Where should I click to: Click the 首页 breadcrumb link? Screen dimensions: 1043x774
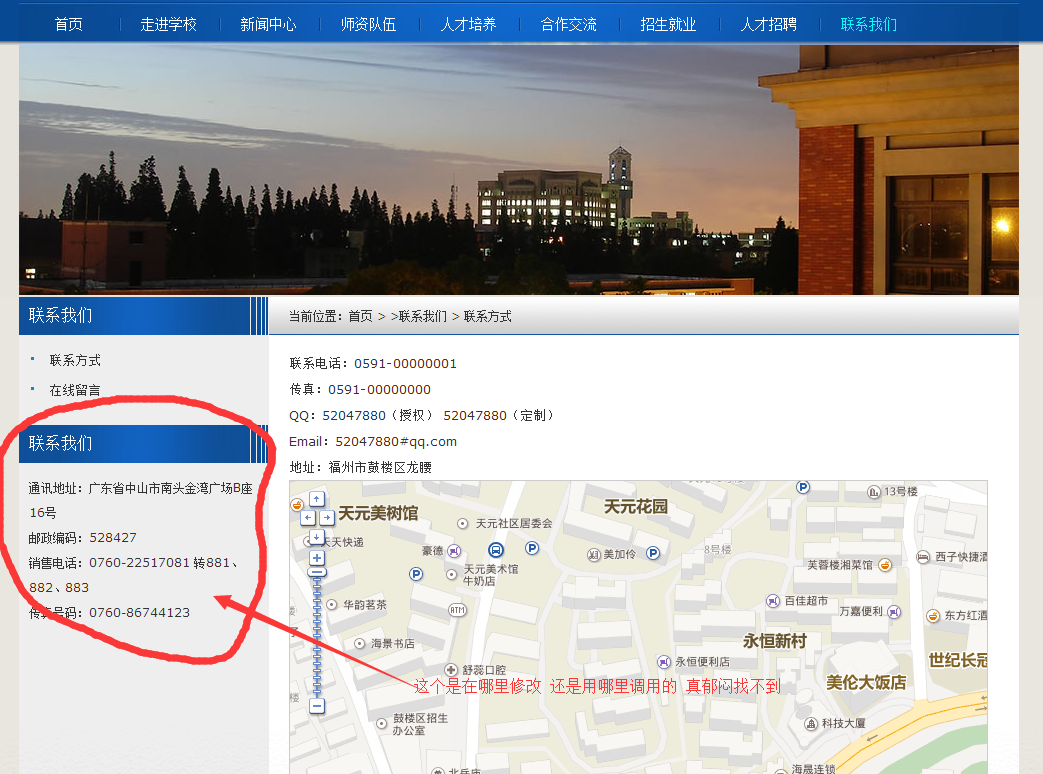[x=360, y=316]
